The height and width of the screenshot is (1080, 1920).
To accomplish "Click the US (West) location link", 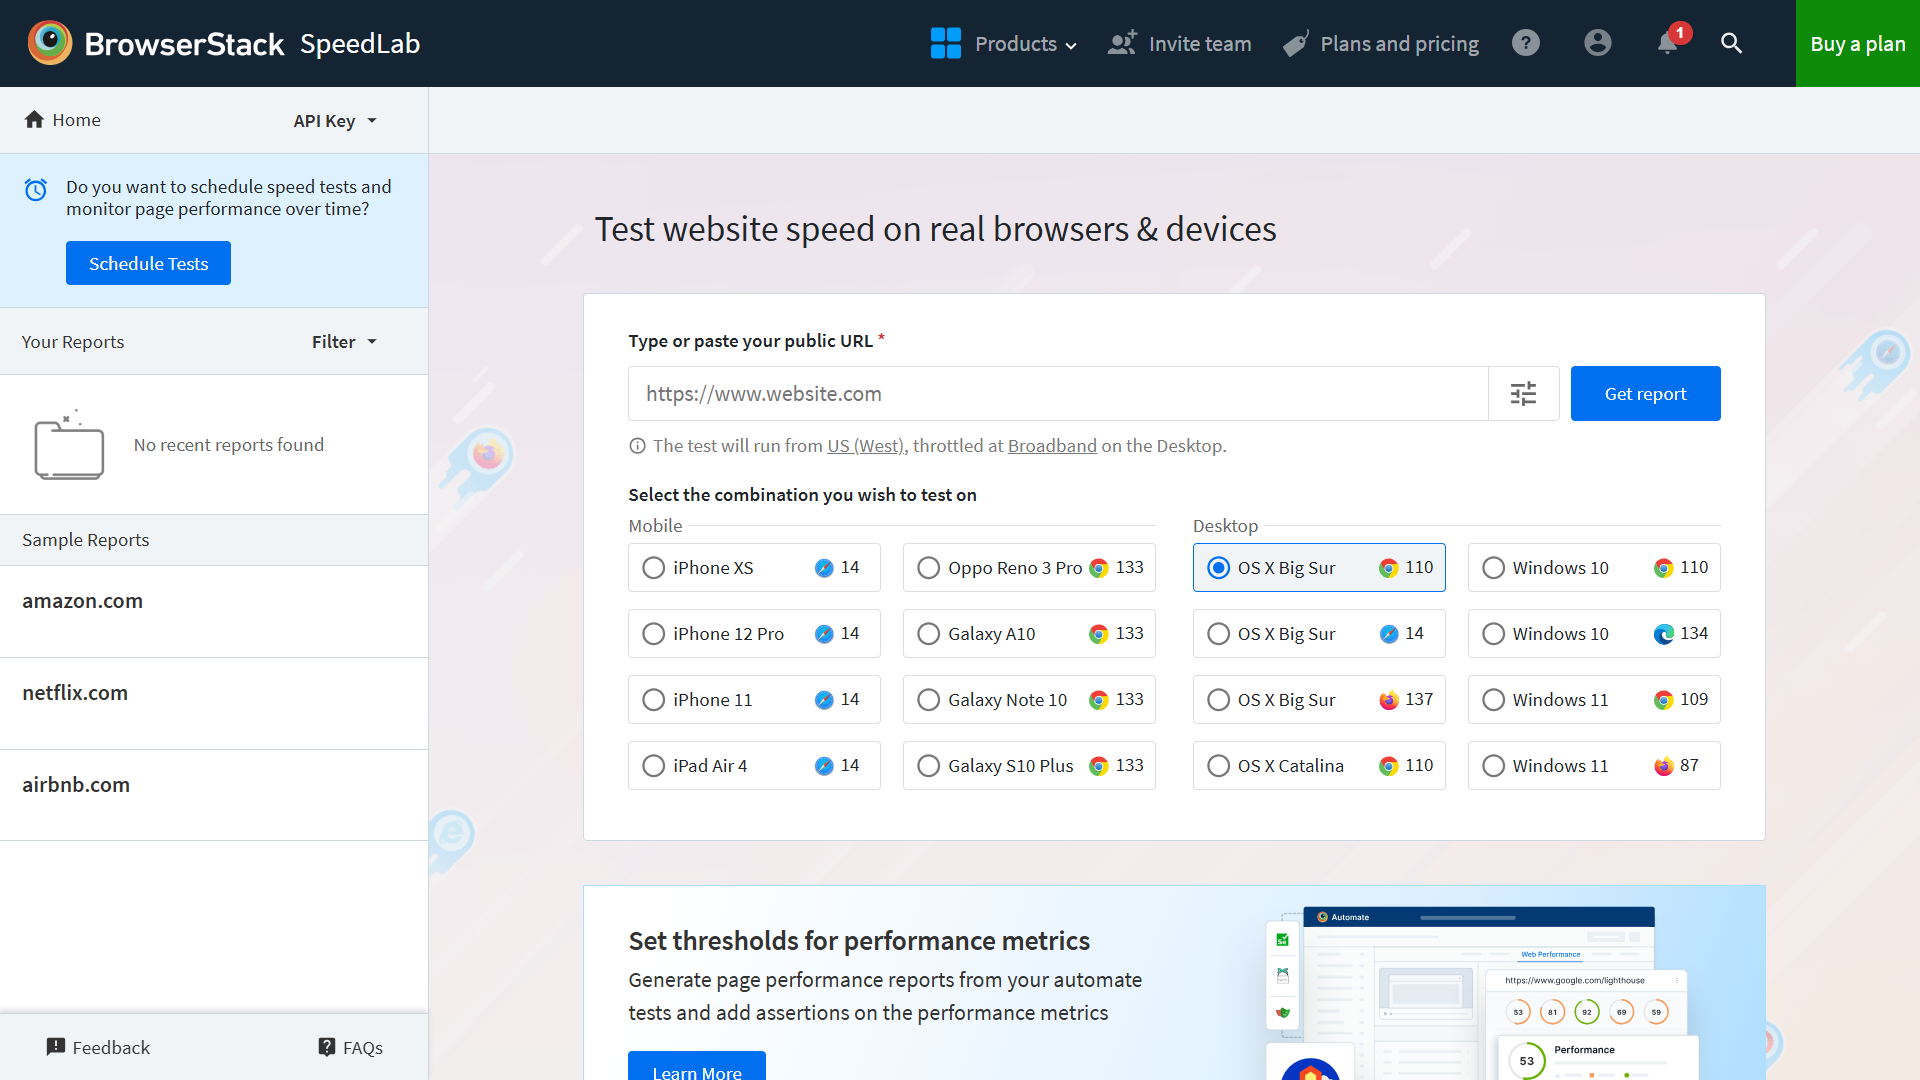I will click(866, 446).
